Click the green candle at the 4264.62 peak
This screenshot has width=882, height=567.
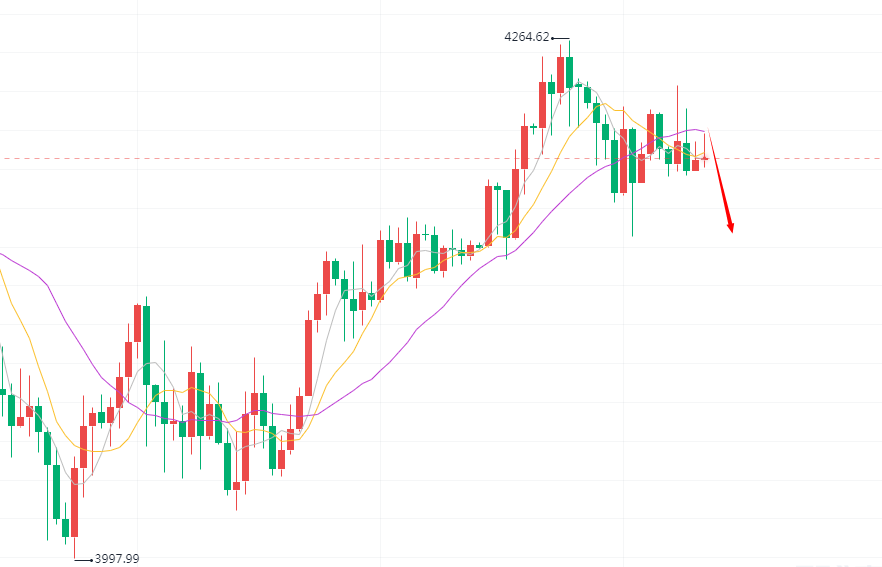569,72
